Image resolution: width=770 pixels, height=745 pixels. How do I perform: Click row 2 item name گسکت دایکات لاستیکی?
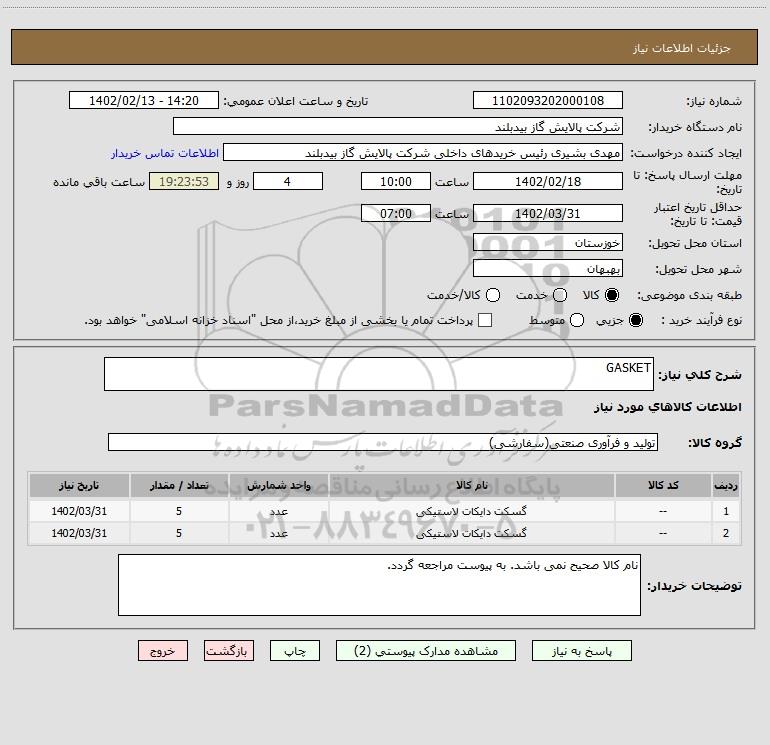471,533
